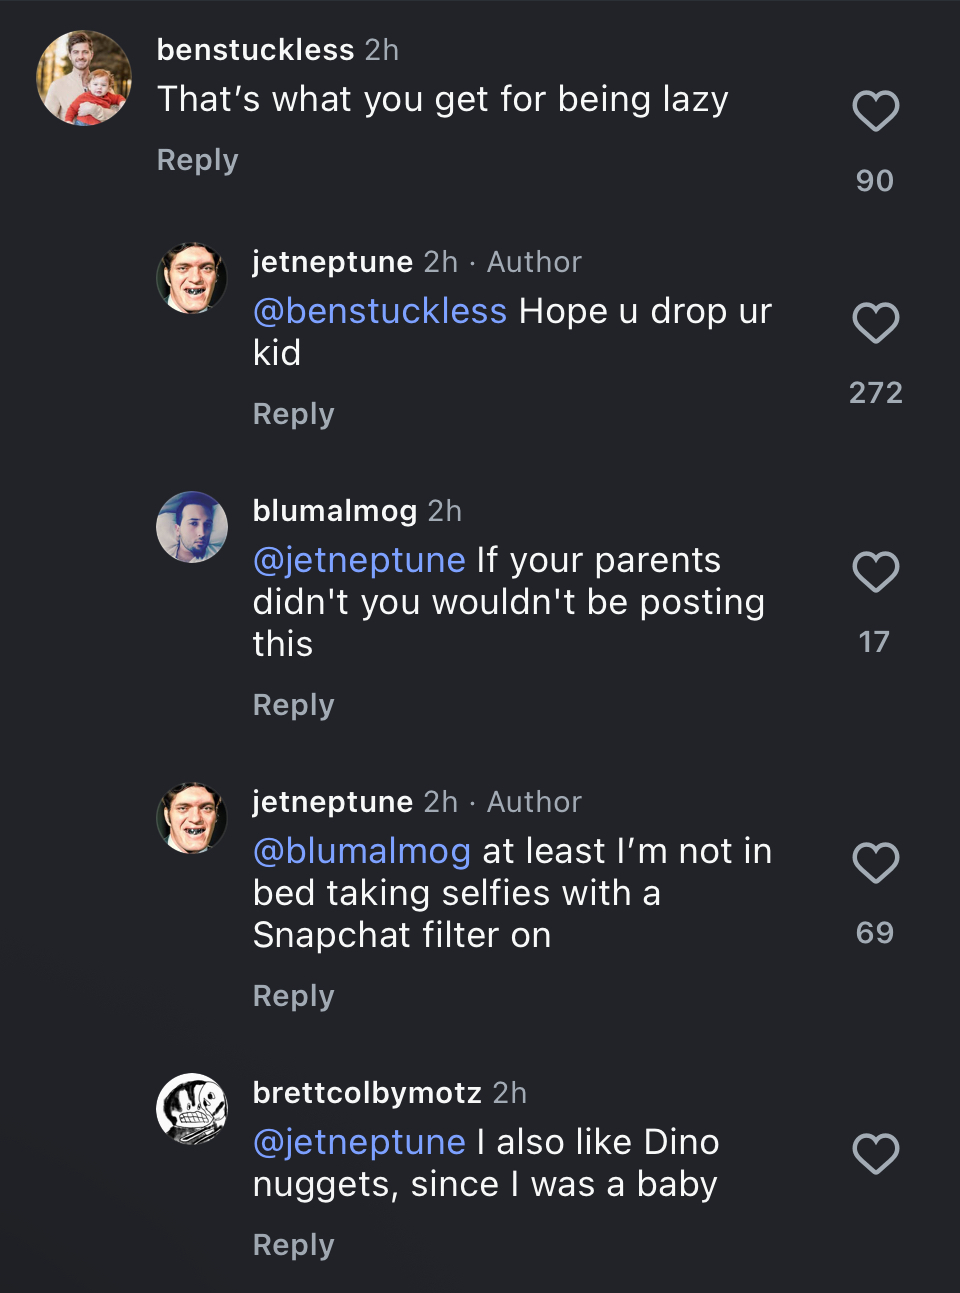The image size is (960, 1293).
Task: Open benstuckless's profile picture
Action: (84, 78)
